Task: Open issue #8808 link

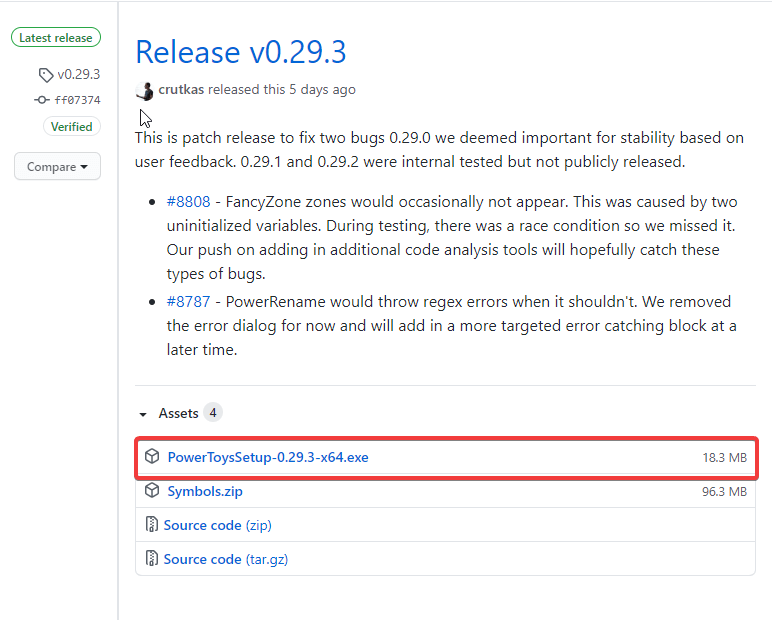Action: pyautogui.click(x=188, y=202)
